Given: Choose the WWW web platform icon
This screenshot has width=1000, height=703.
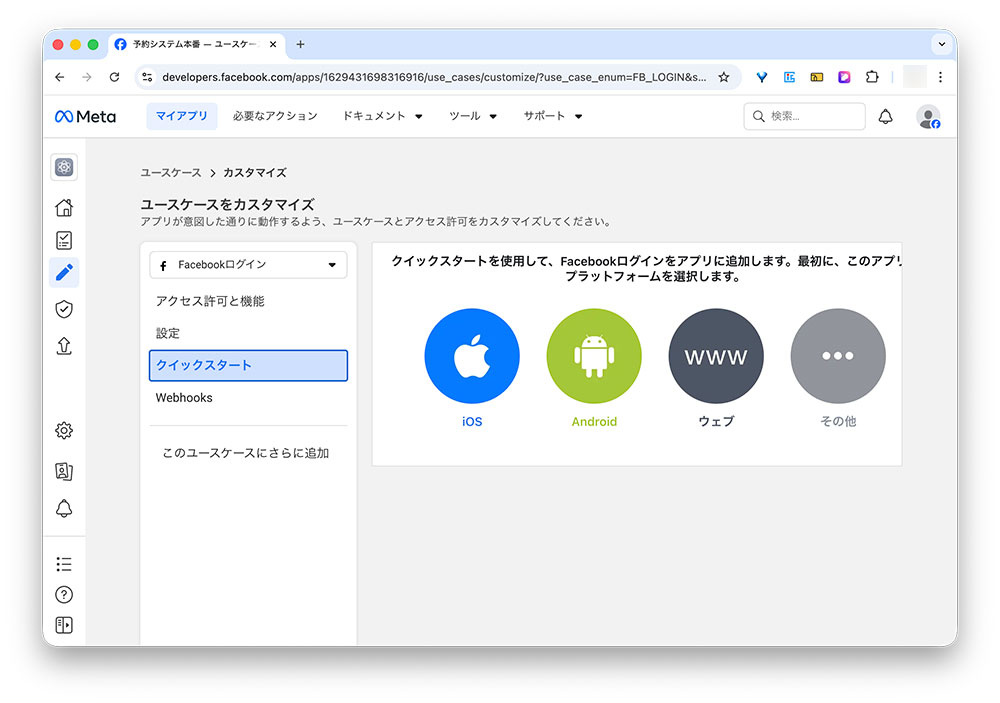Looking at the screenshot, I should click(x=716, y=355).
